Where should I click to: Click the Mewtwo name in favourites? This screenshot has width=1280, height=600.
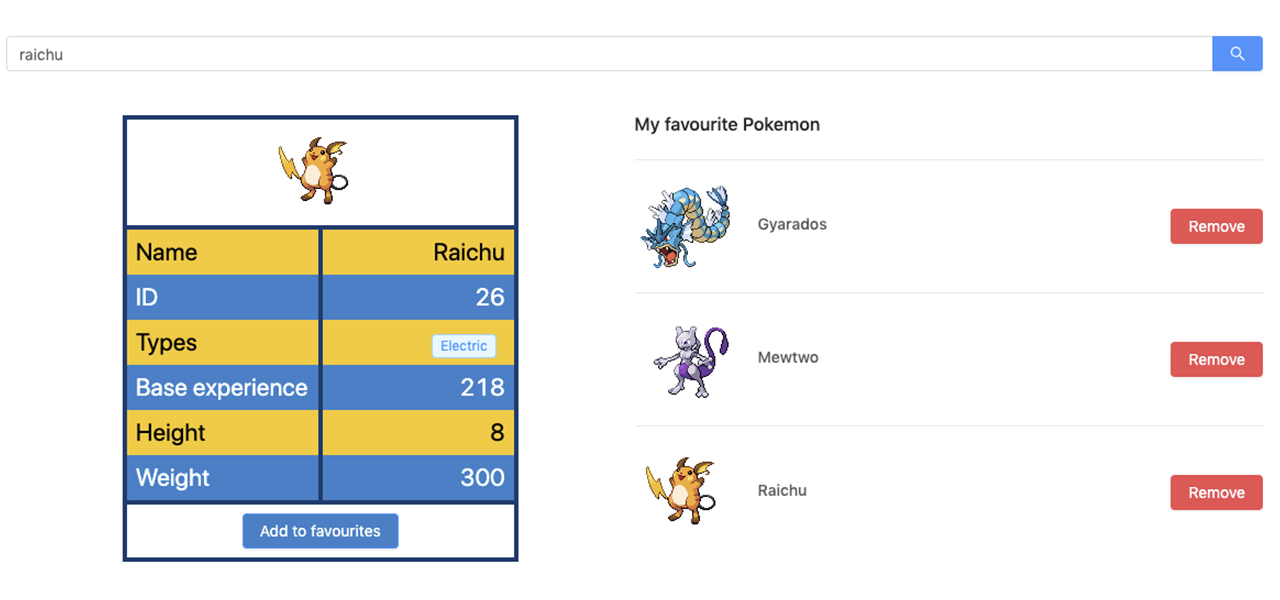click(788, 357)
